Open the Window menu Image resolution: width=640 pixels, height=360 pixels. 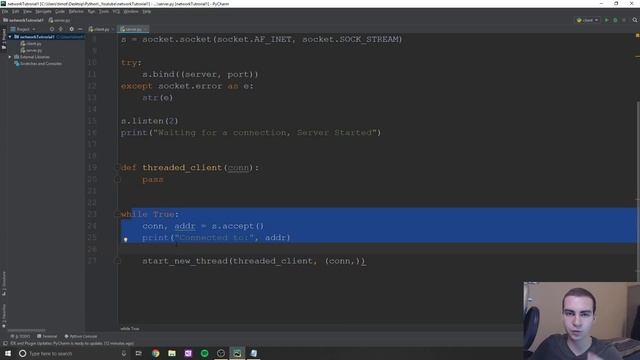click(x=131, y=11)
